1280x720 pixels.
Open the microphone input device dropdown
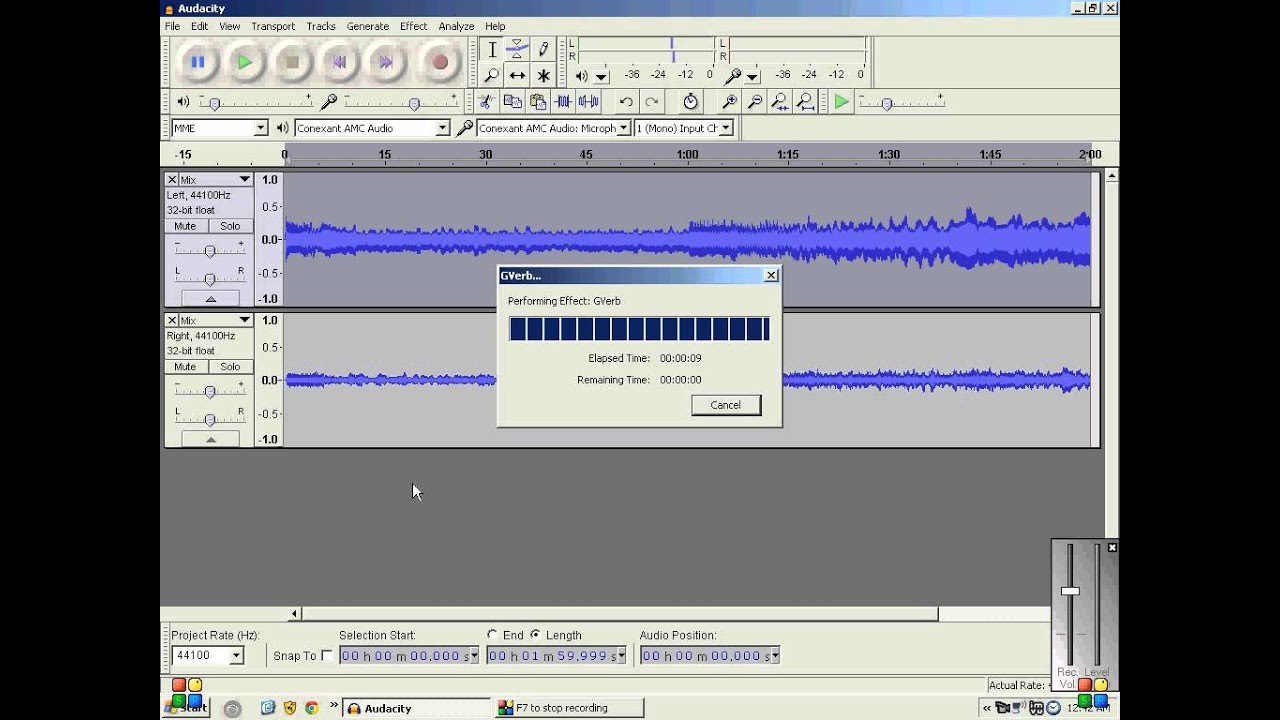coord(624,128)
